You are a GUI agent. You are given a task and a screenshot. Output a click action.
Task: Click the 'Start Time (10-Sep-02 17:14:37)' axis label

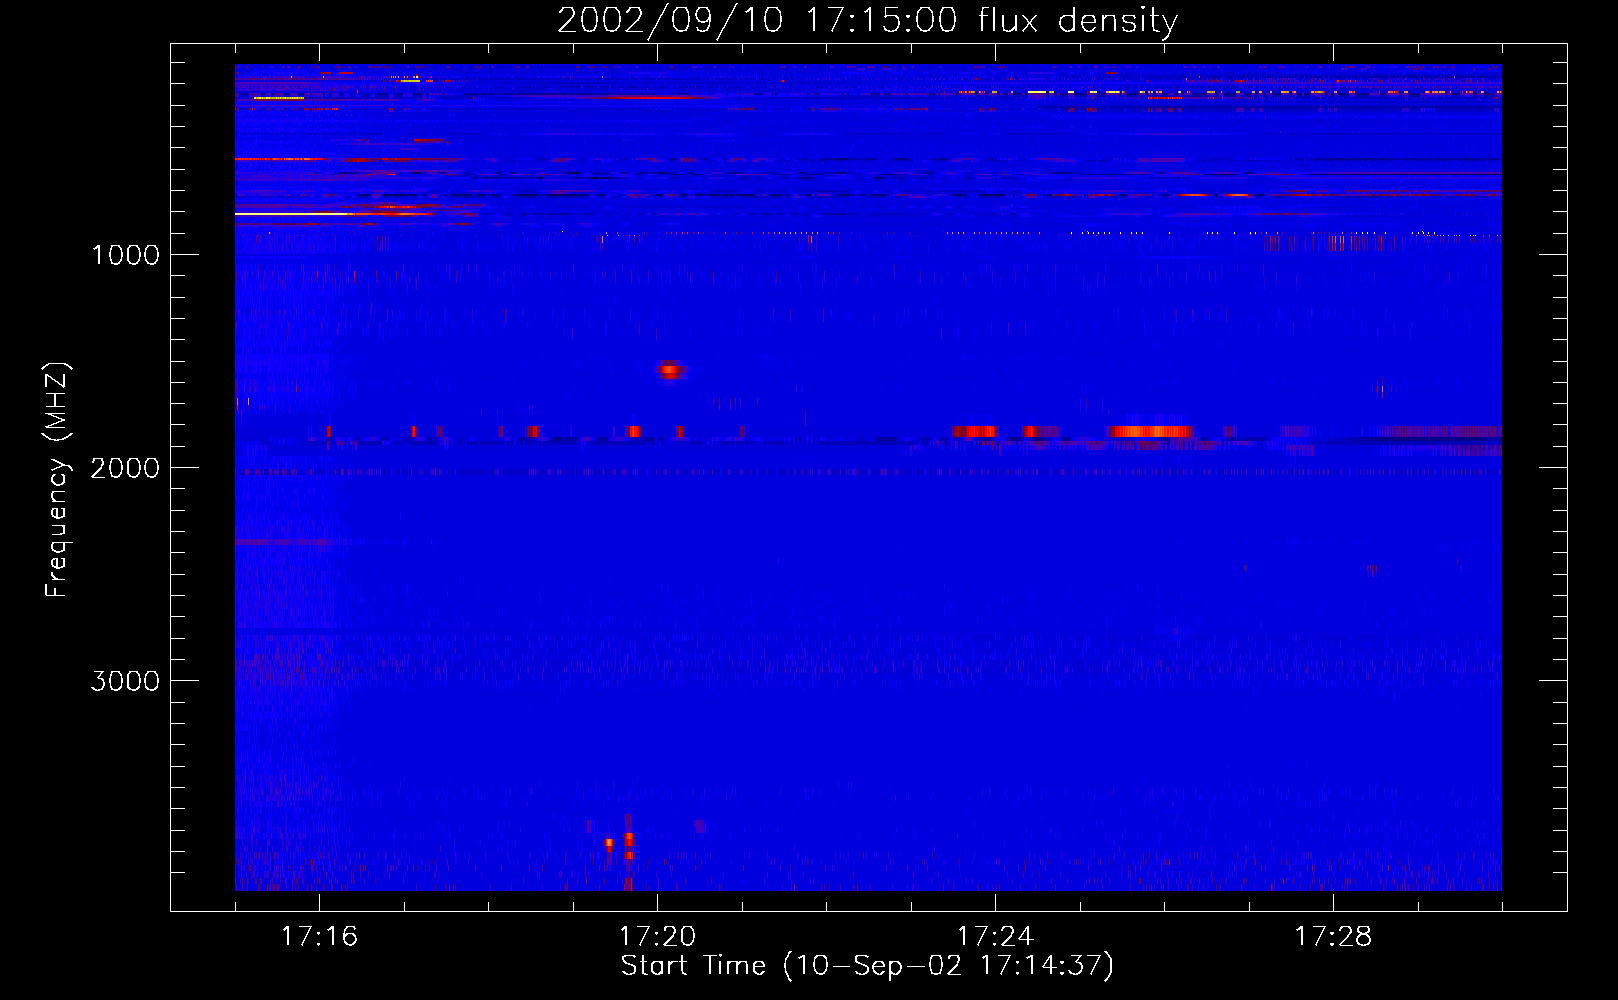pyautogui.click(x=867, y=966)
